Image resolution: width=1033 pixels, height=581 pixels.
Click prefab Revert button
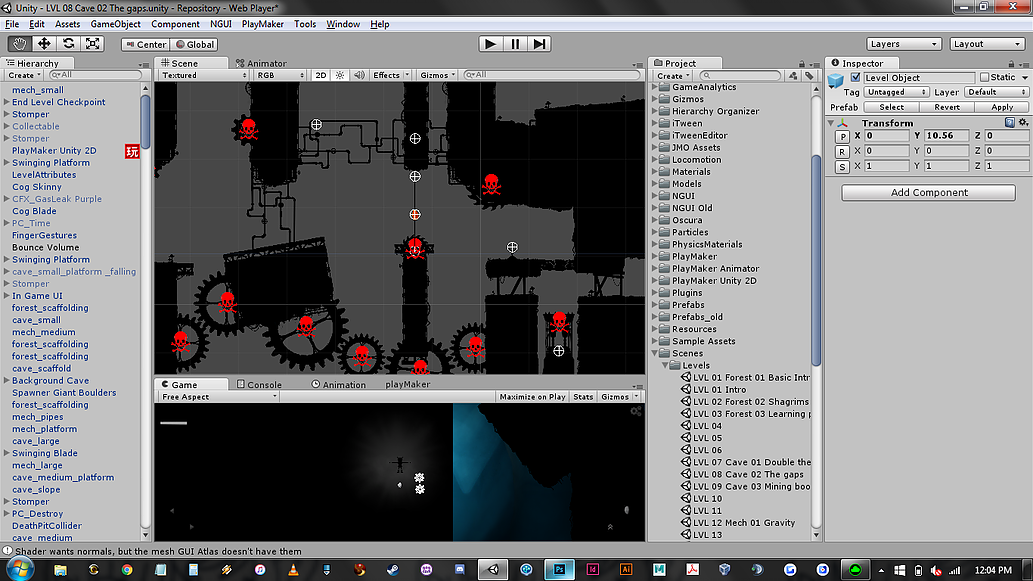(x=947, y=107)
